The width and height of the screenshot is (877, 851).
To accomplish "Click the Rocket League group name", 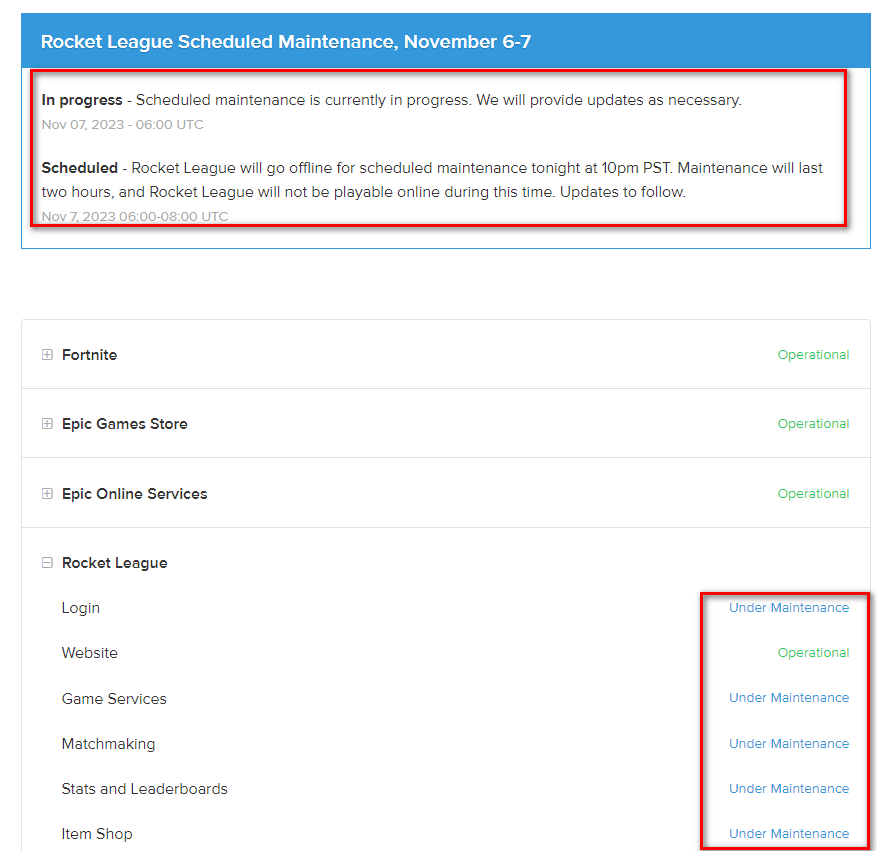I will pos(115,563).
